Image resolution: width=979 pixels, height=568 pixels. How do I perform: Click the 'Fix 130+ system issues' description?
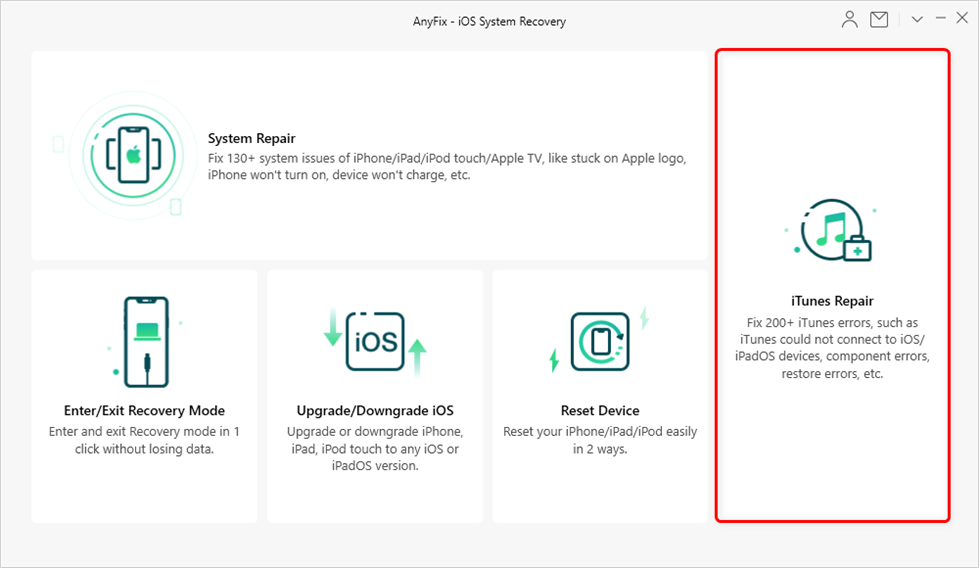[446, 166]
